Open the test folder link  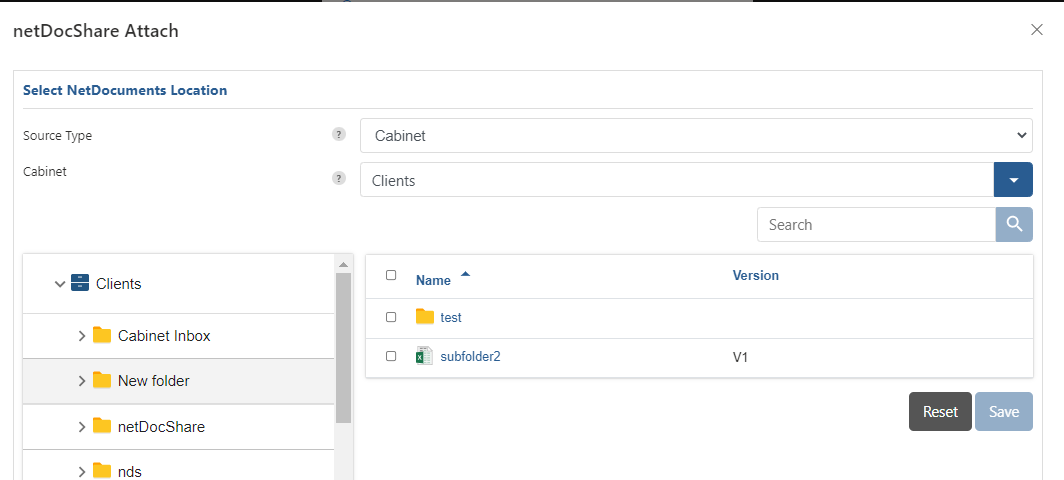click(451, 317)
